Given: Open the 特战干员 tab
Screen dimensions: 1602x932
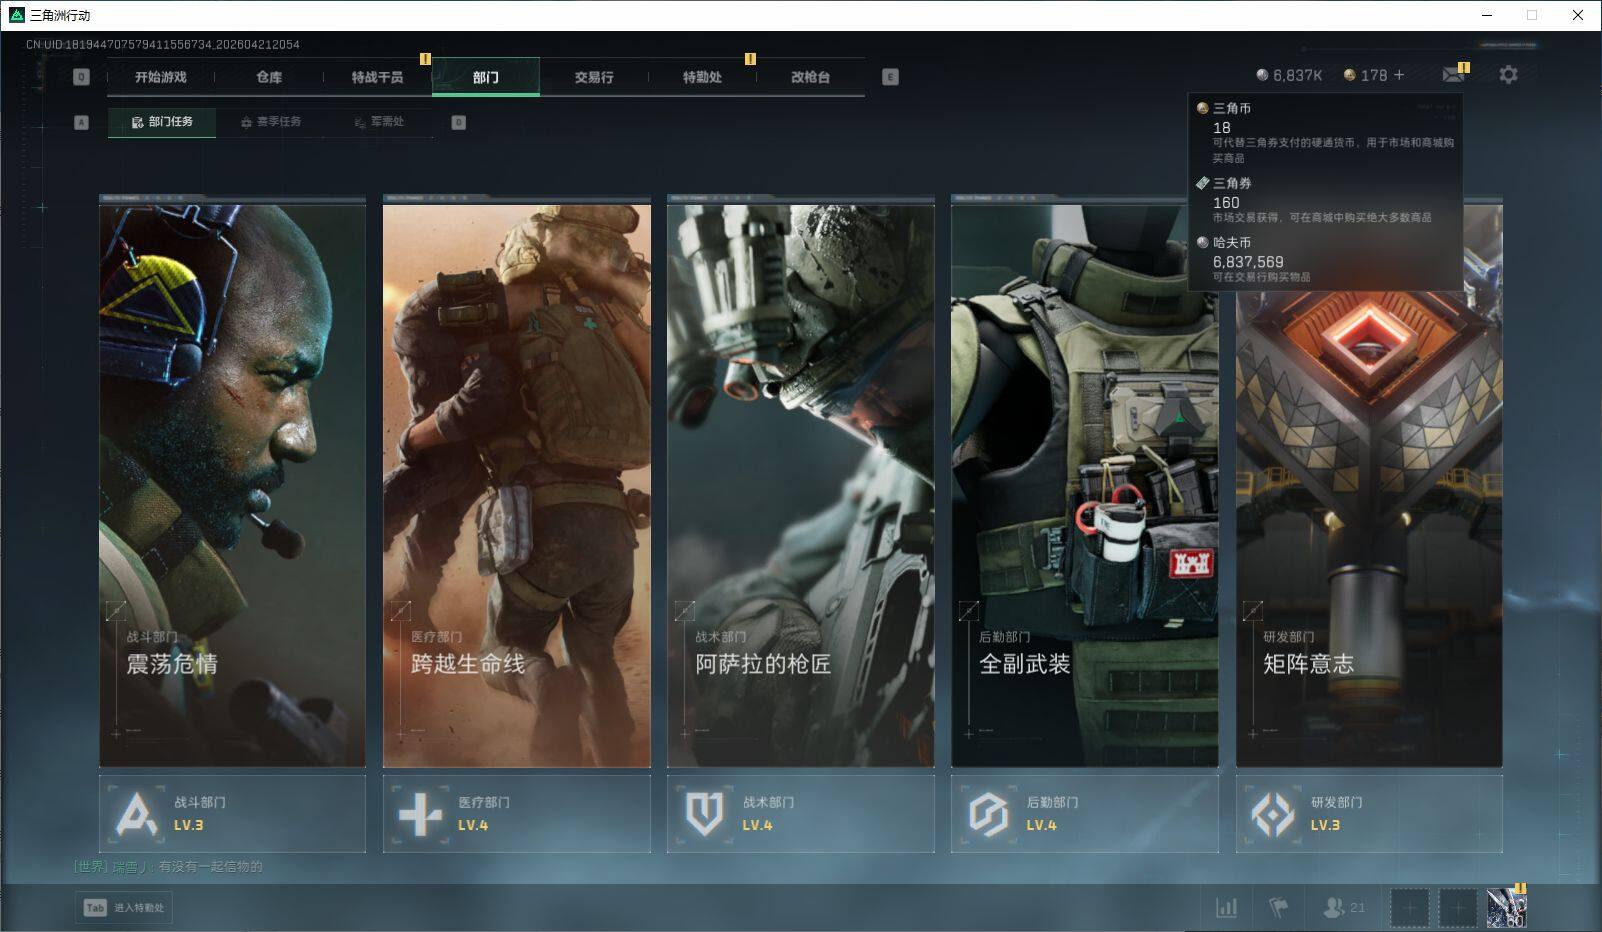Looking at the screenshot, I should (x=377, y=77).
